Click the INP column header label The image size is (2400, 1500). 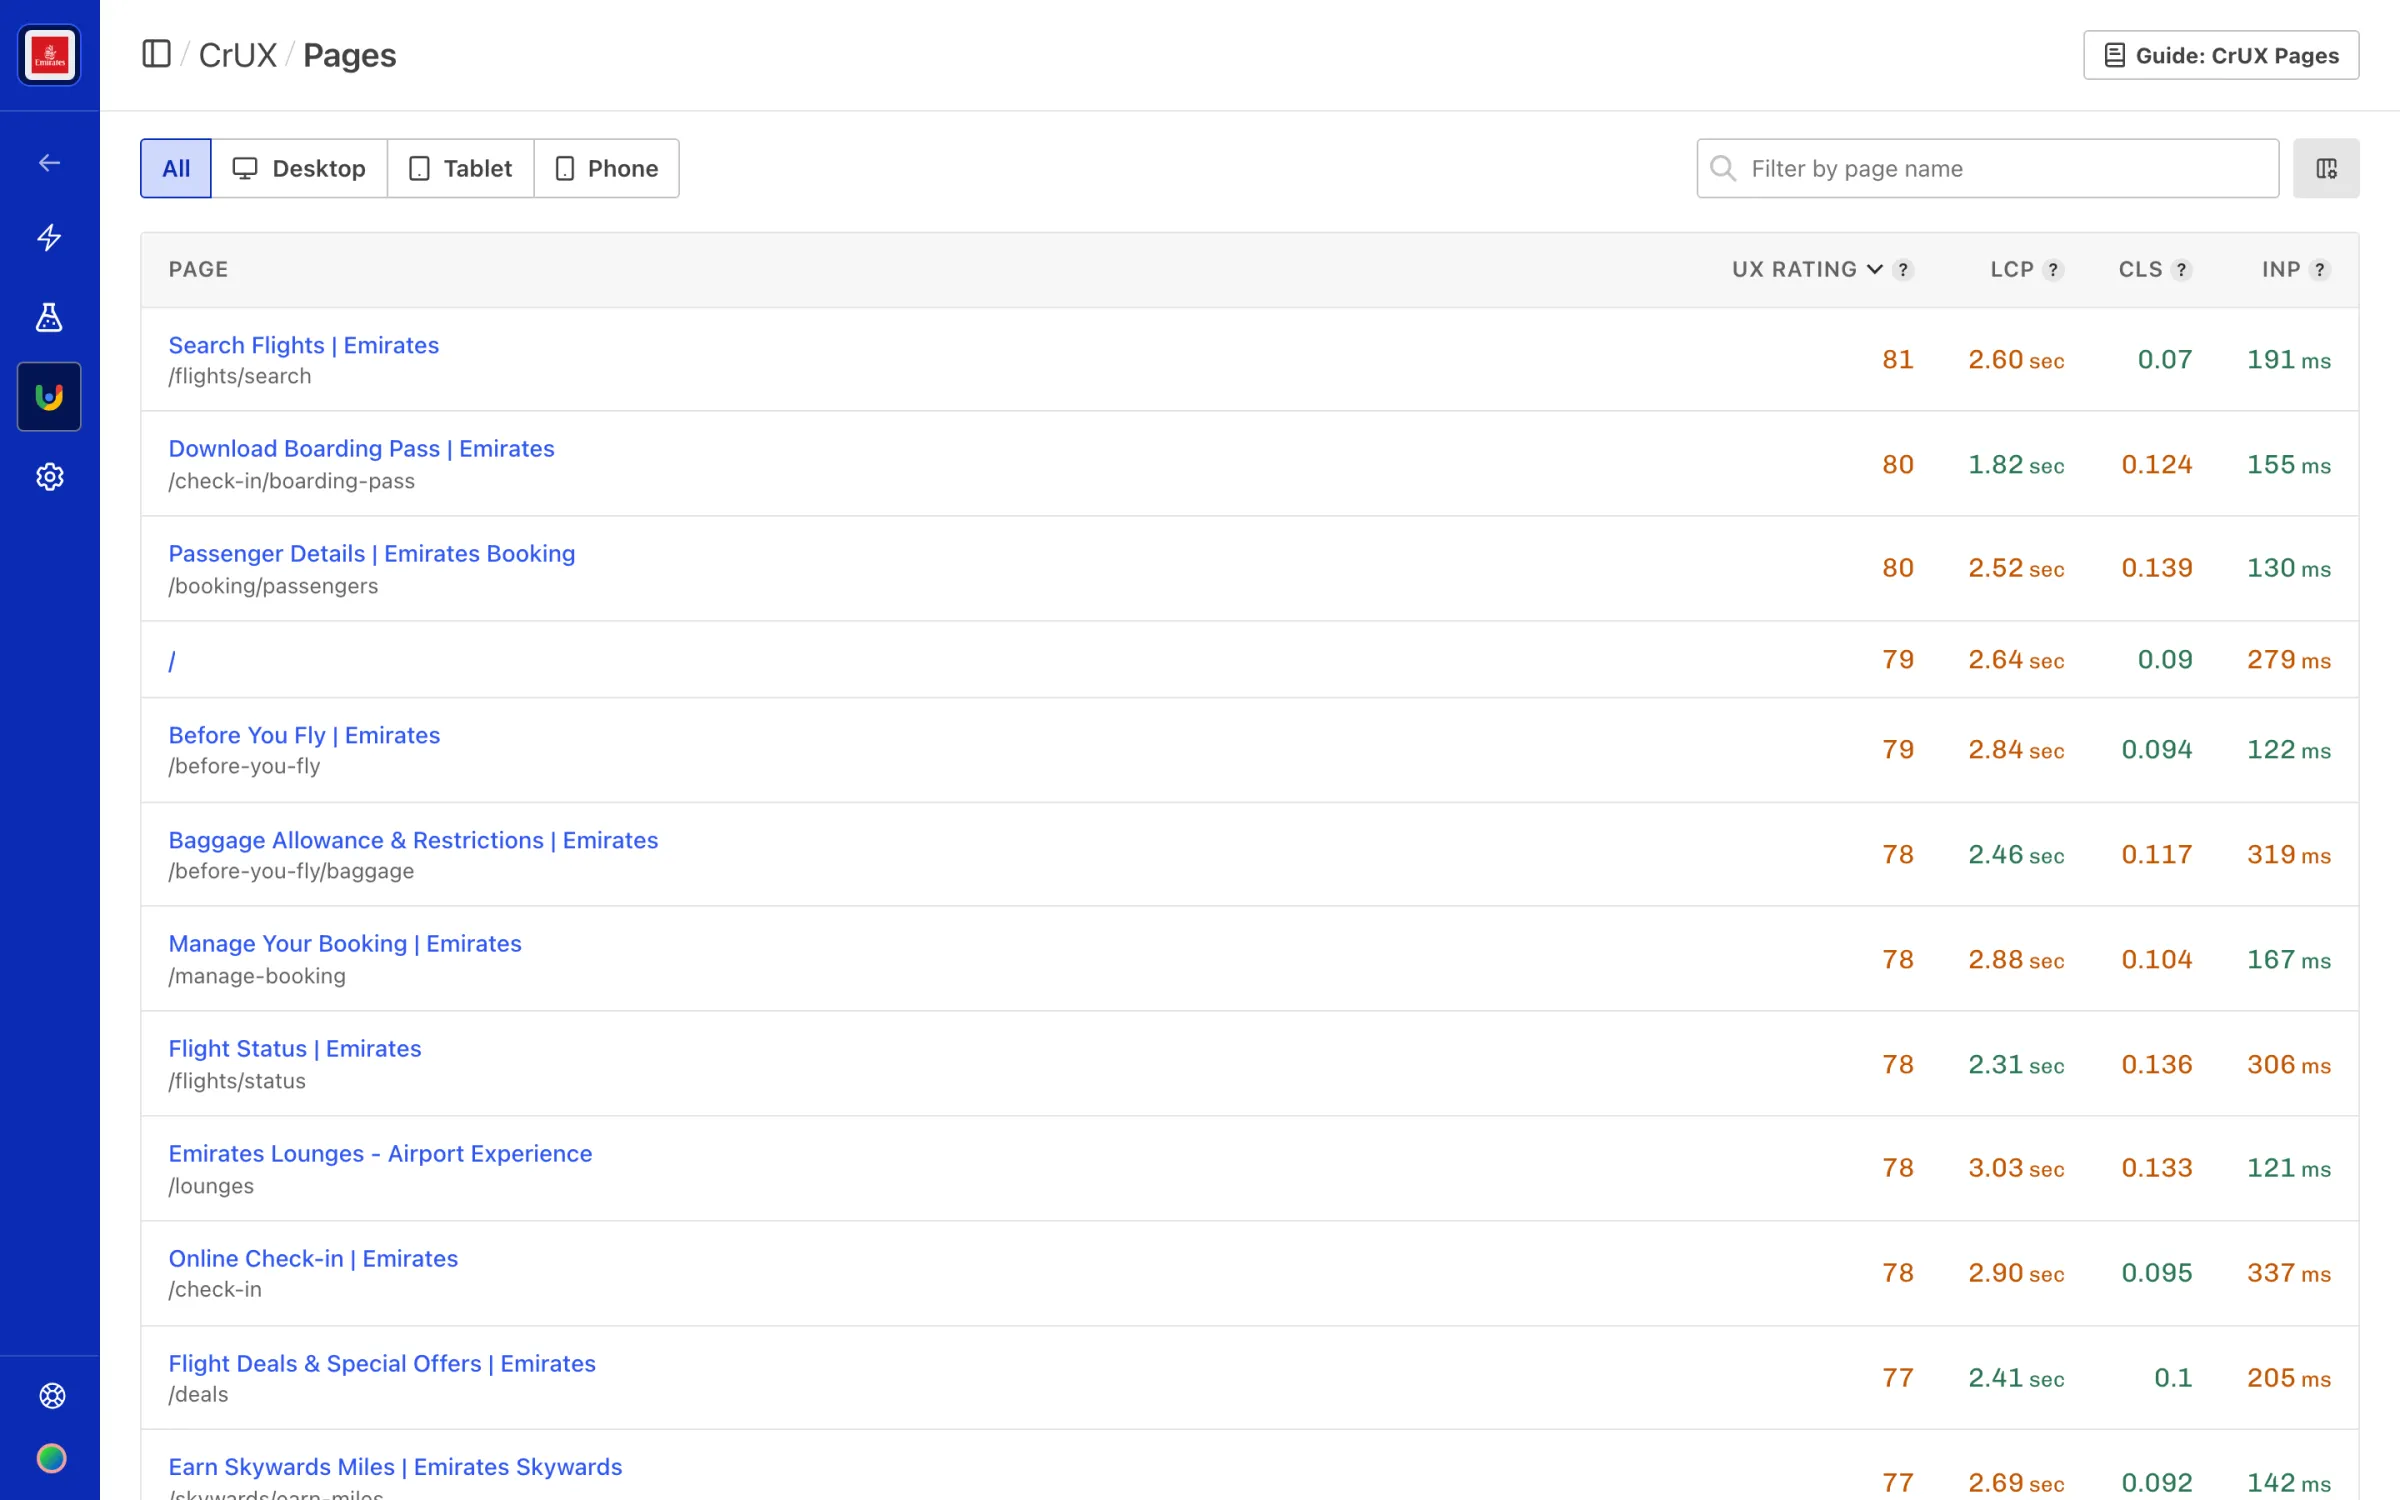pyautogui.click(x=2281, y=269)
